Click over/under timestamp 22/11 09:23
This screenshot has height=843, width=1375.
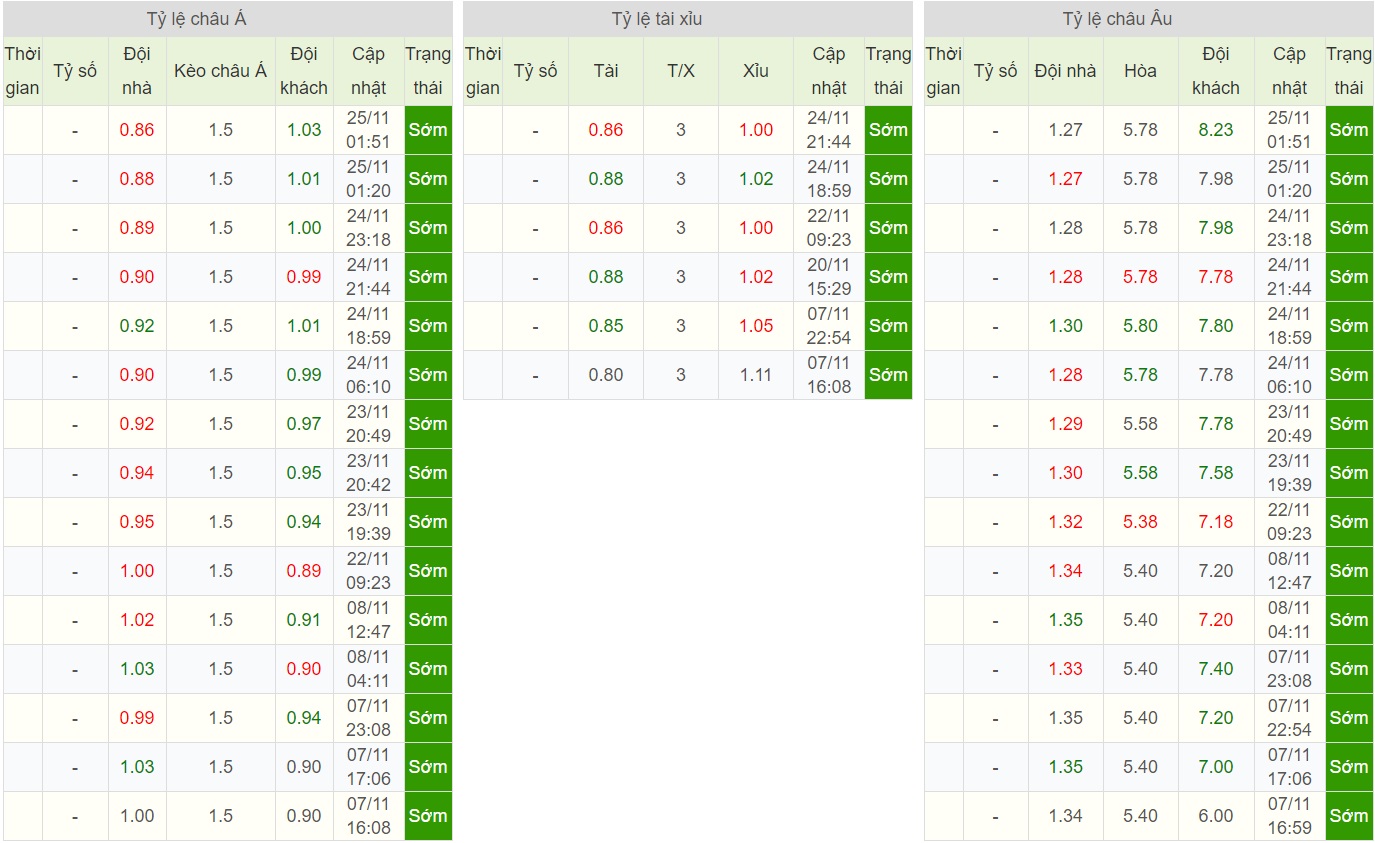[829, 228]
